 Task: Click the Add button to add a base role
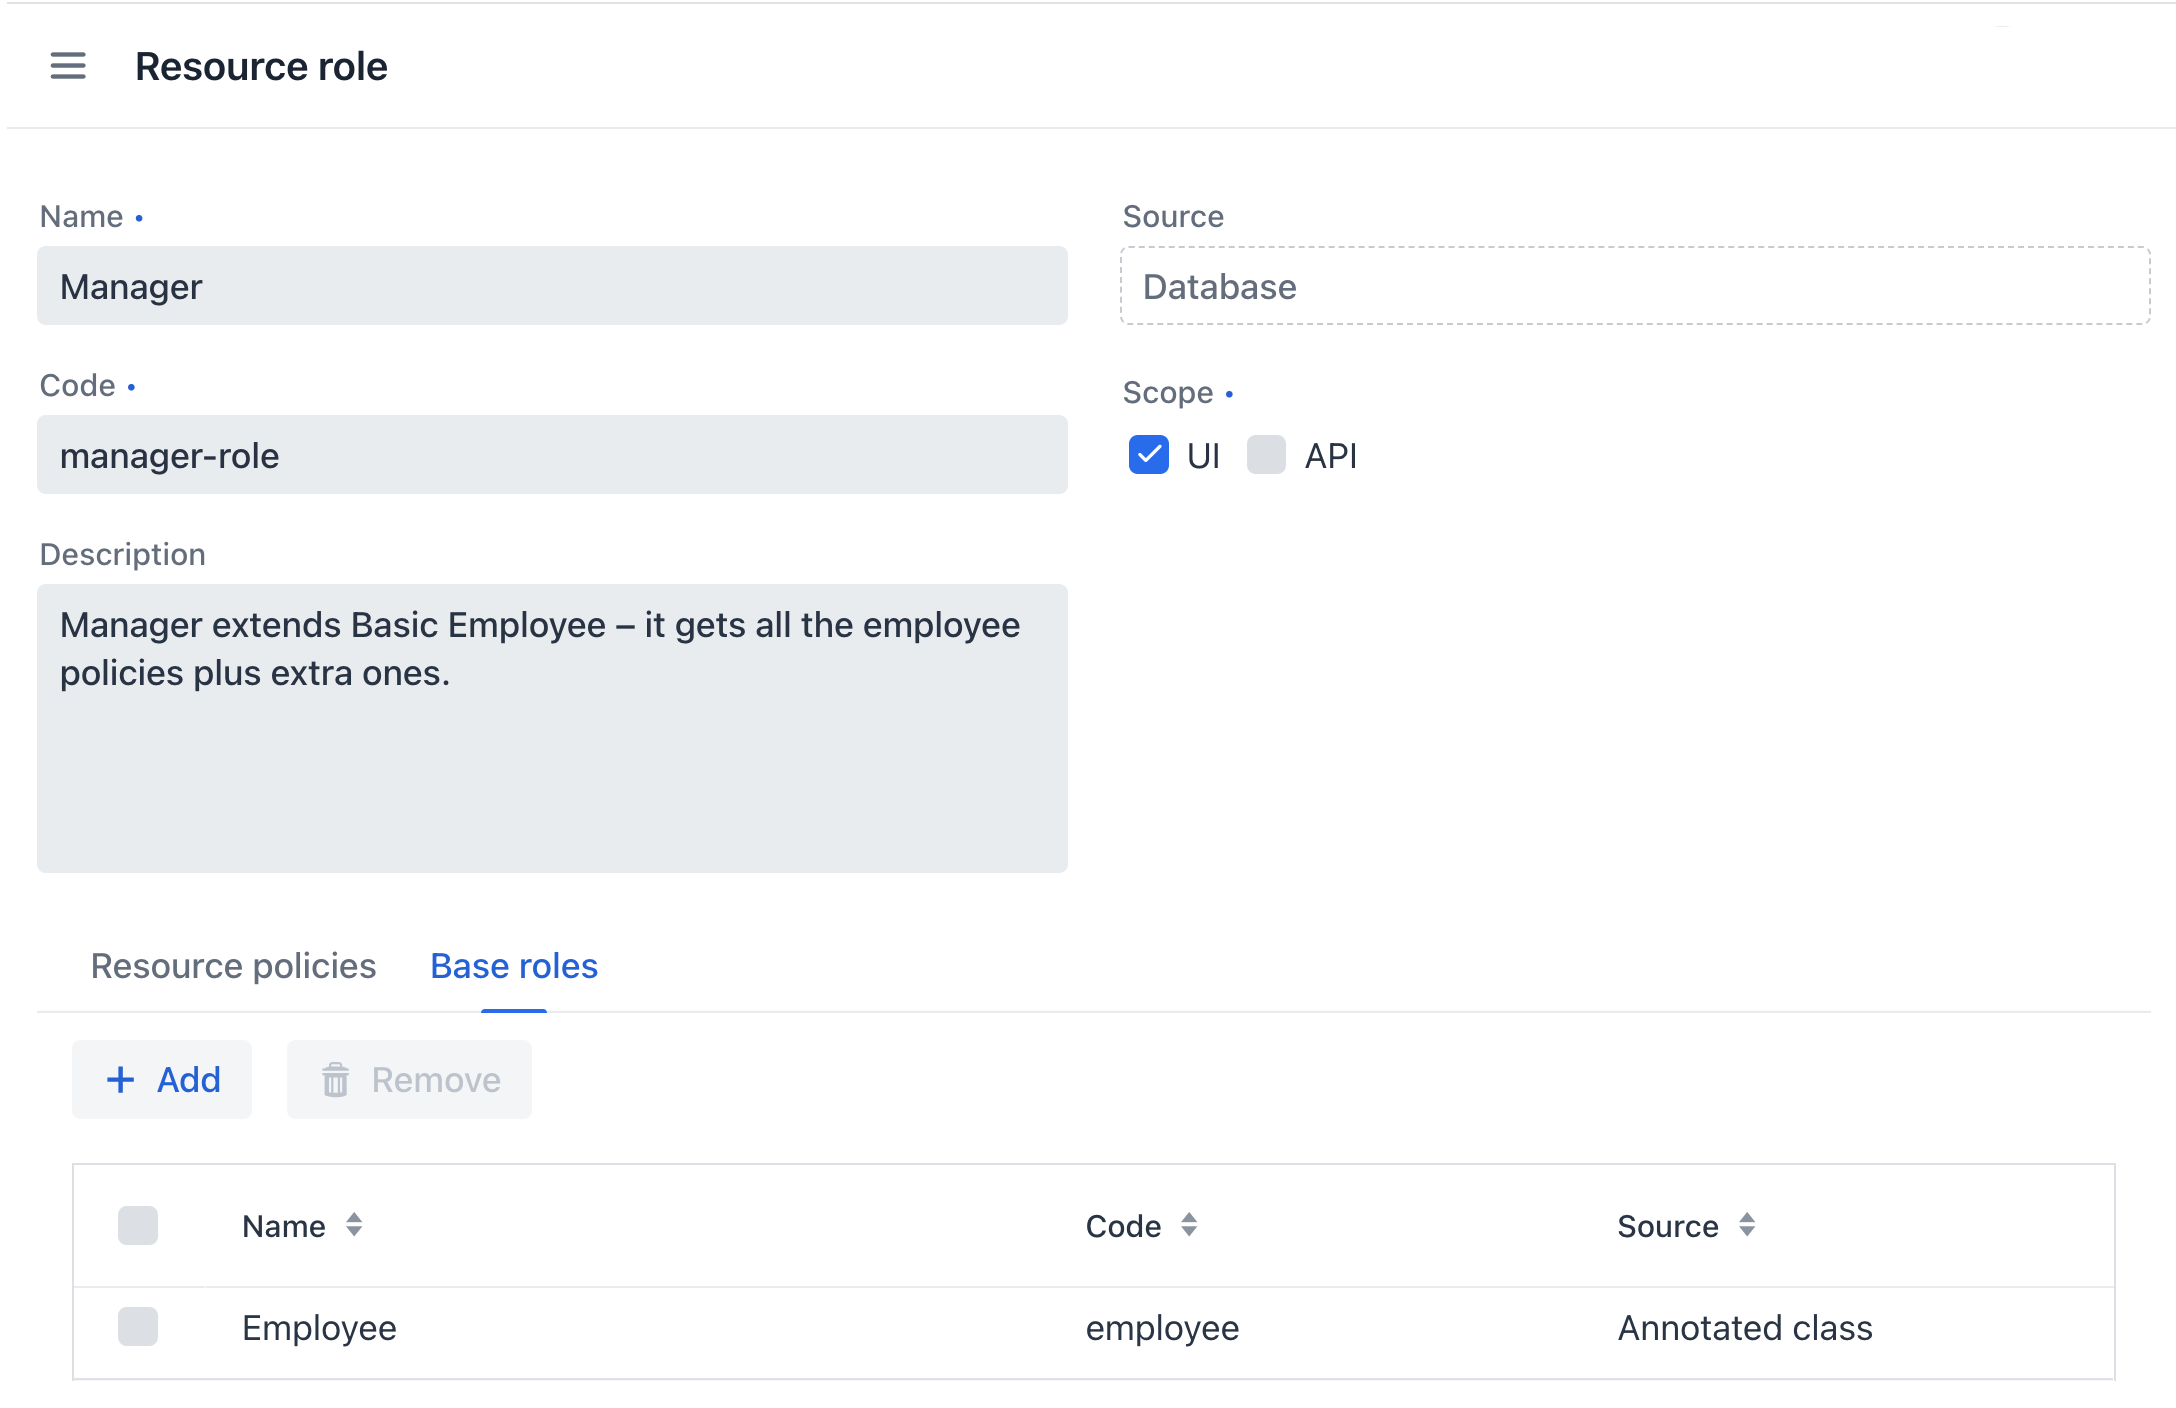[162, 1080]
